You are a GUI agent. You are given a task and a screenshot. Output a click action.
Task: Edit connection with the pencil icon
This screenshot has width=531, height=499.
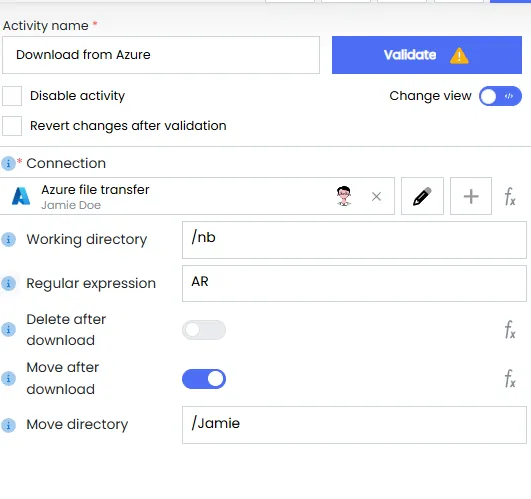pos(422,196)
